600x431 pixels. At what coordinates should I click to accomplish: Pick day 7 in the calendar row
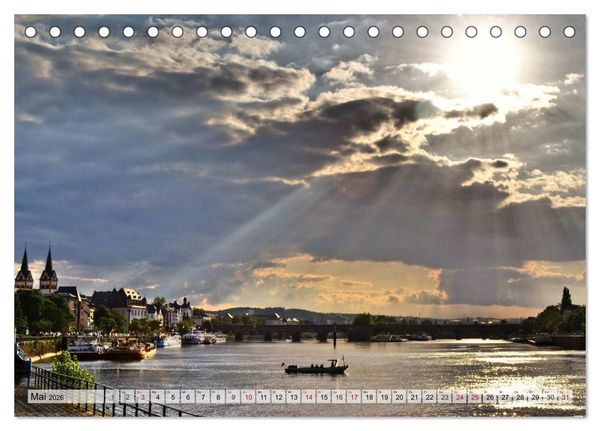click(203, 397)
